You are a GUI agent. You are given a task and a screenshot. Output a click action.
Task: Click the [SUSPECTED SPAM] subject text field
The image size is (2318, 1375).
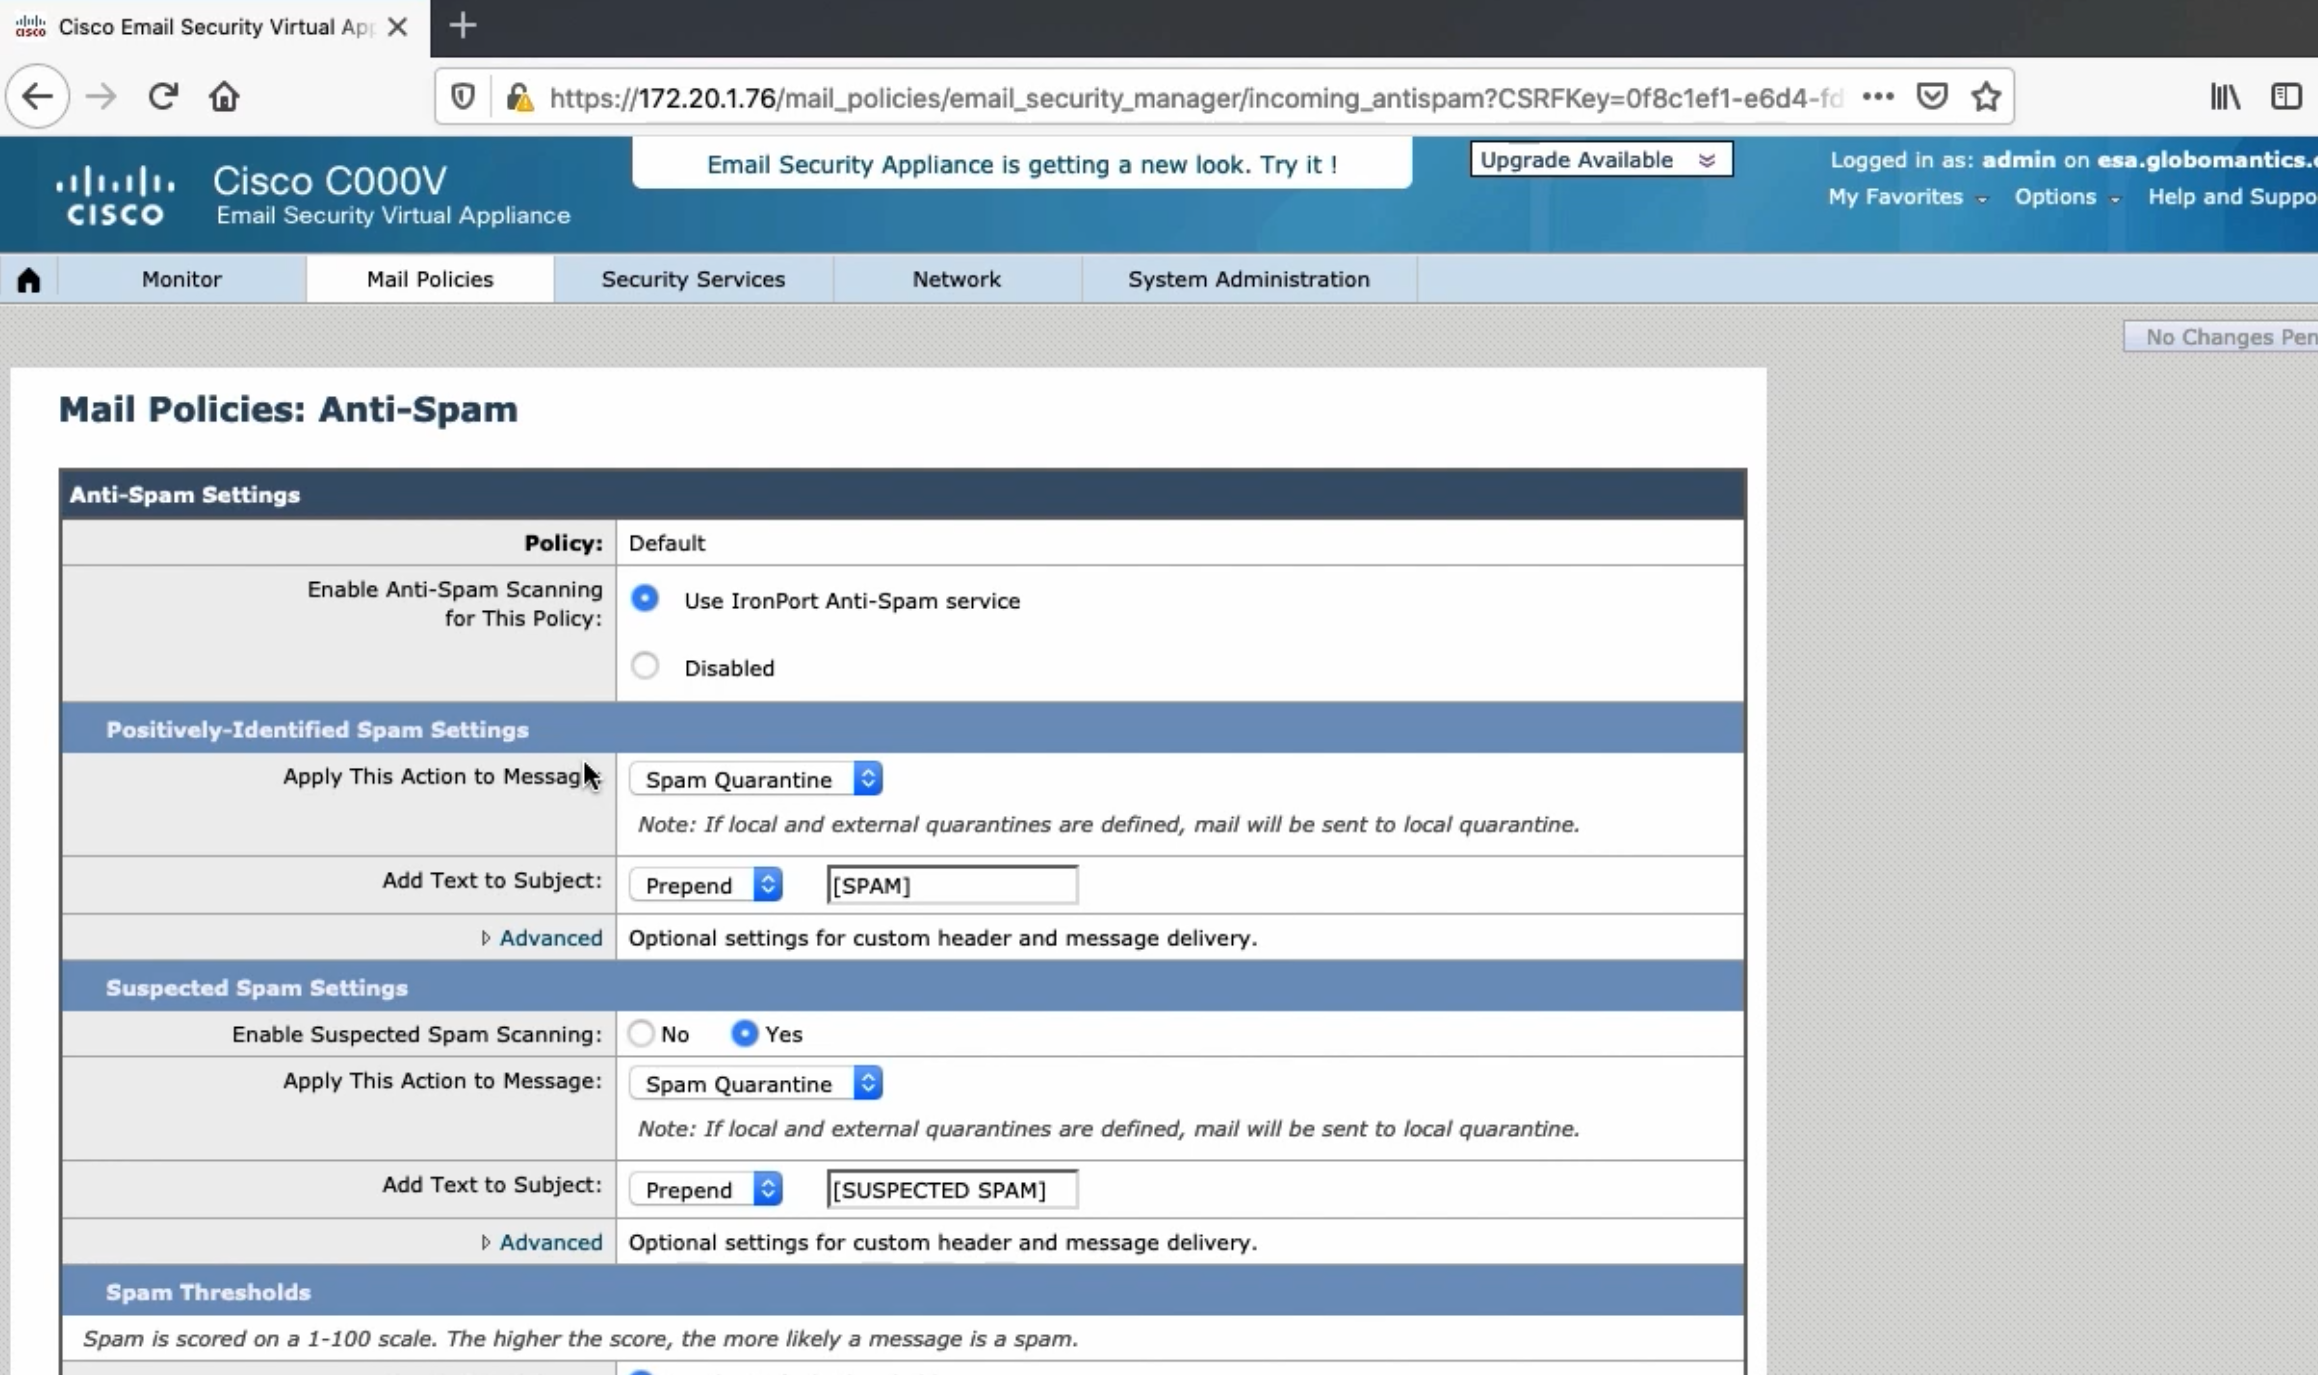pyautogui.click(x=952, y=1189)
